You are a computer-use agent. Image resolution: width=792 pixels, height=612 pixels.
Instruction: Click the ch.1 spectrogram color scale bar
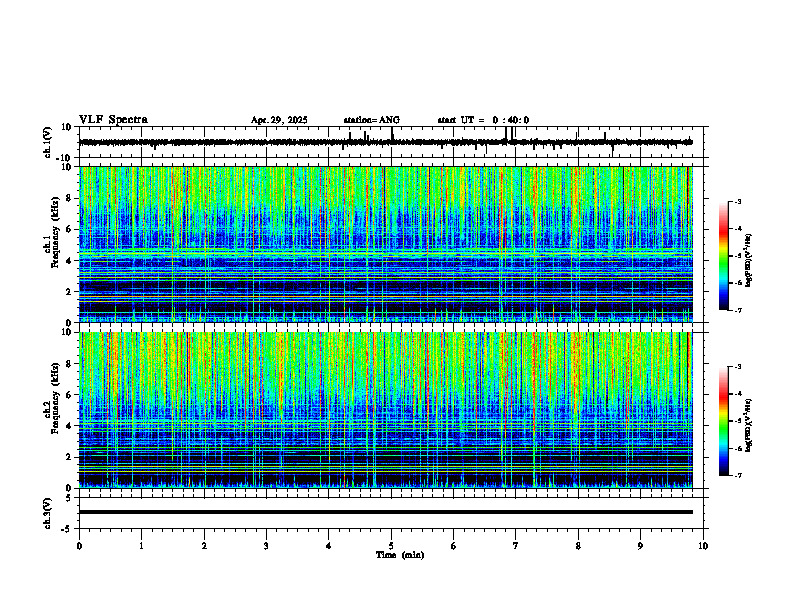723,256
